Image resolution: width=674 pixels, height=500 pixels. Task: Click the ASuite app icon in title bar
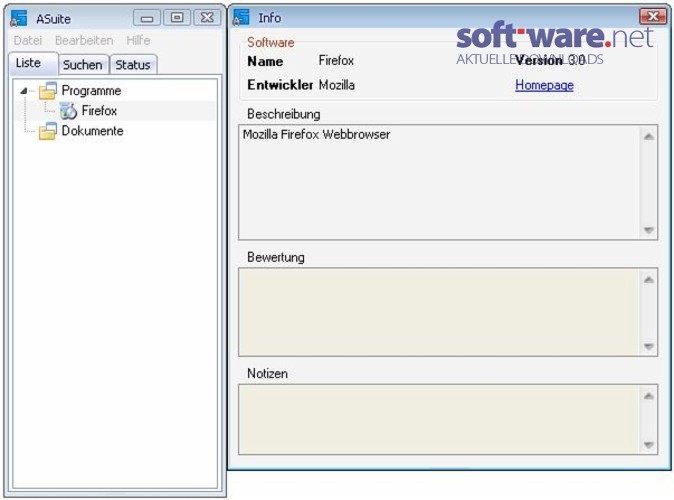click(19, 18)
